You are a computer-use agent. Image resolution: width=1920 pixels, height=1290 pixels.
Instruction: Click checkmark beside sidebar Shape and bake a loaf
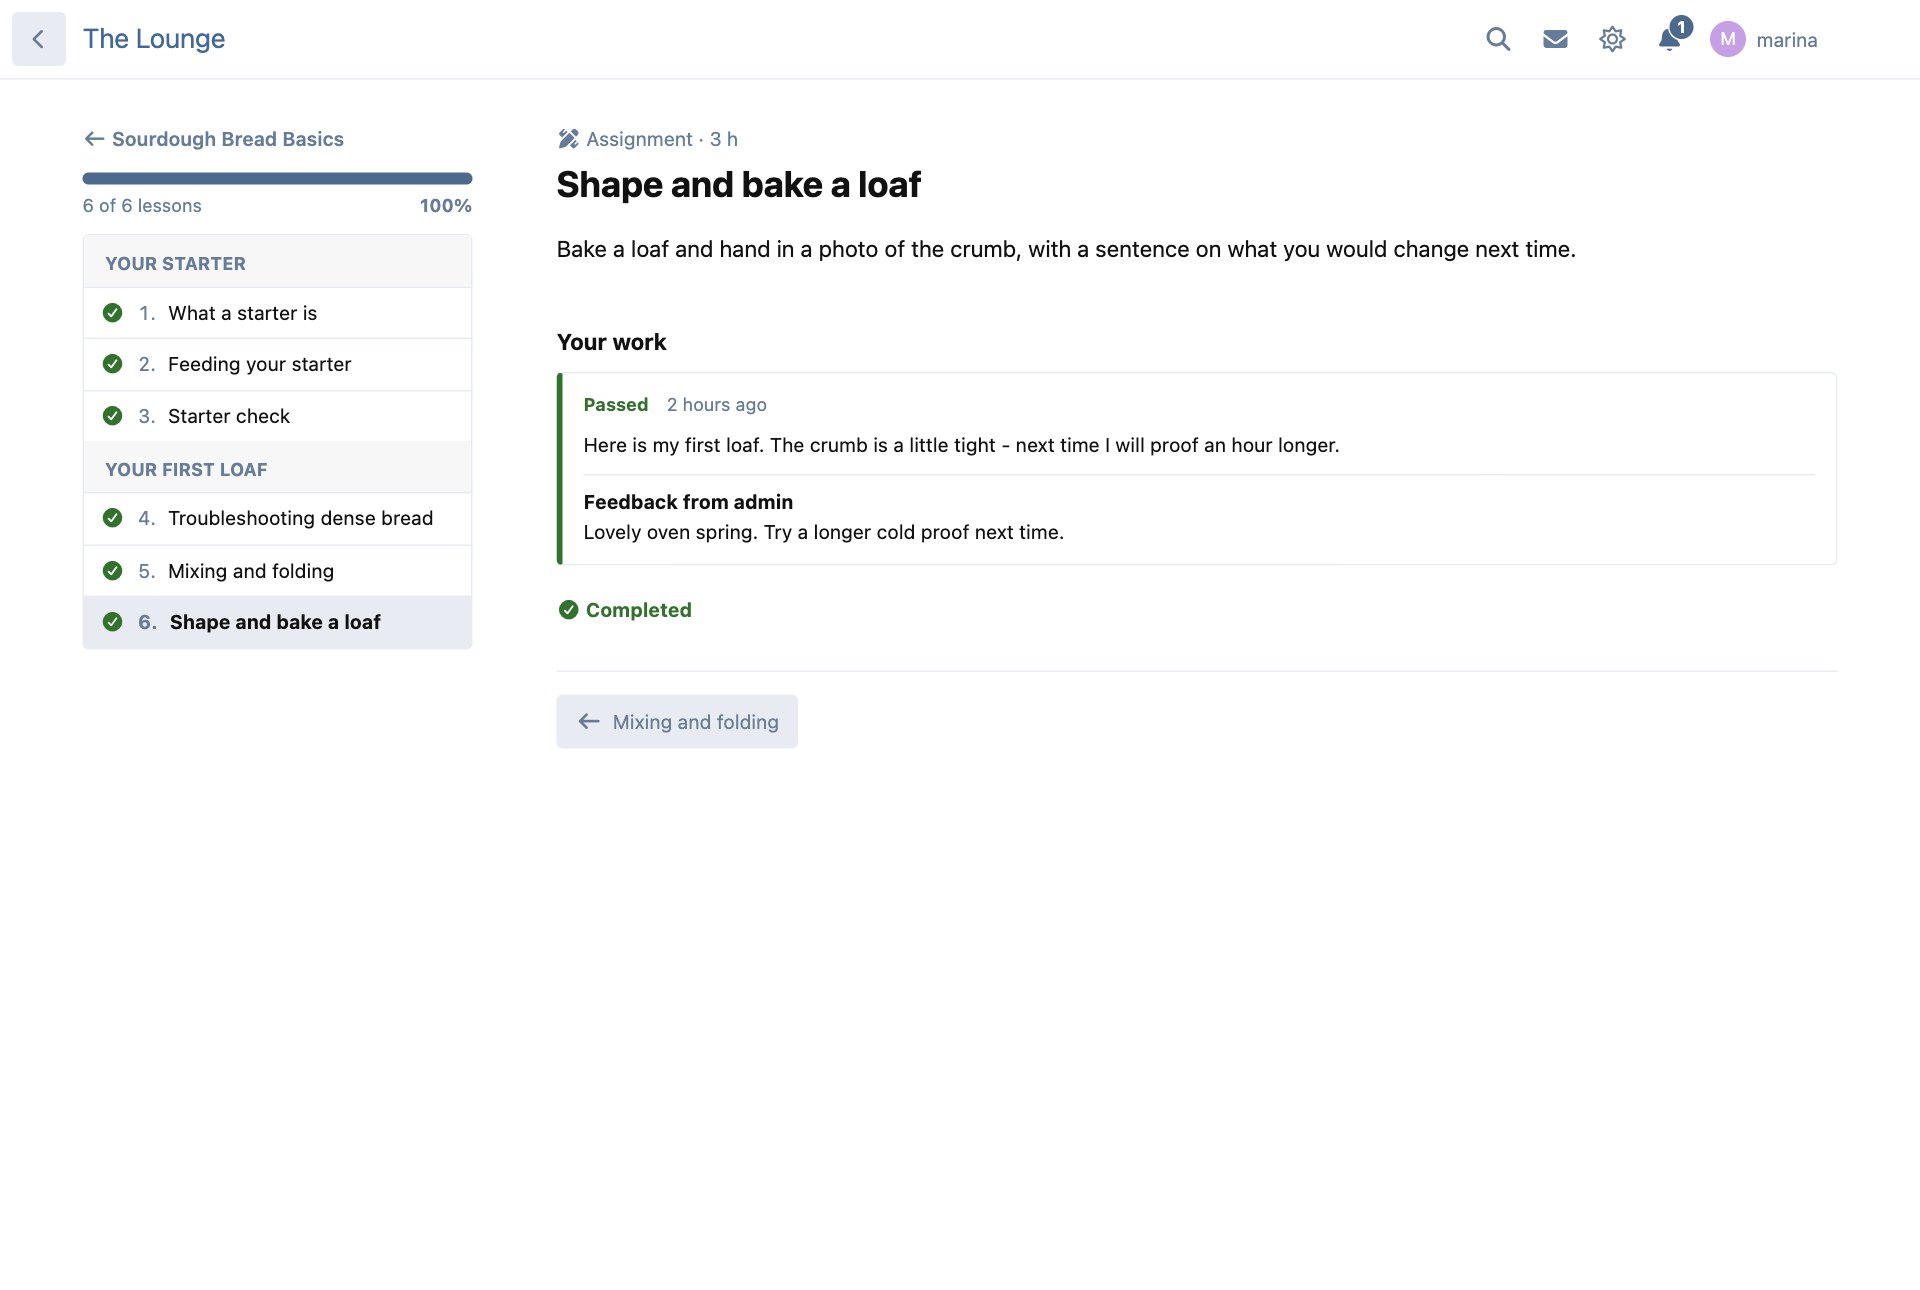coord(113,622)
